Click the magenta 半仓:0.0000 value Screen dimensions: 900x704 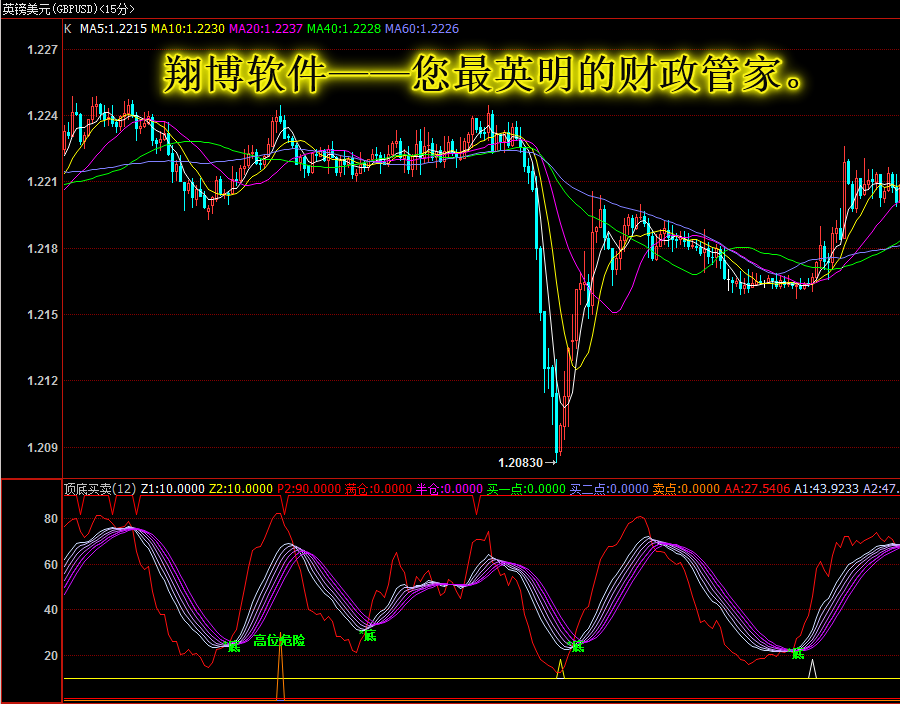click(x=449, y=489)
